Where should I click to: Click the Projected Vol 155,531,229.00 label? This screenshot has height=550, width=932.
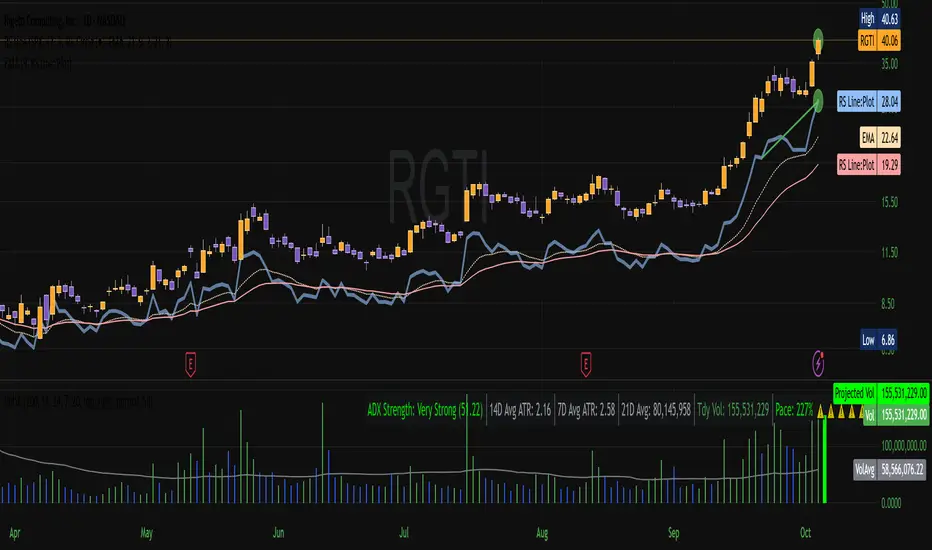tap(881, 393)
